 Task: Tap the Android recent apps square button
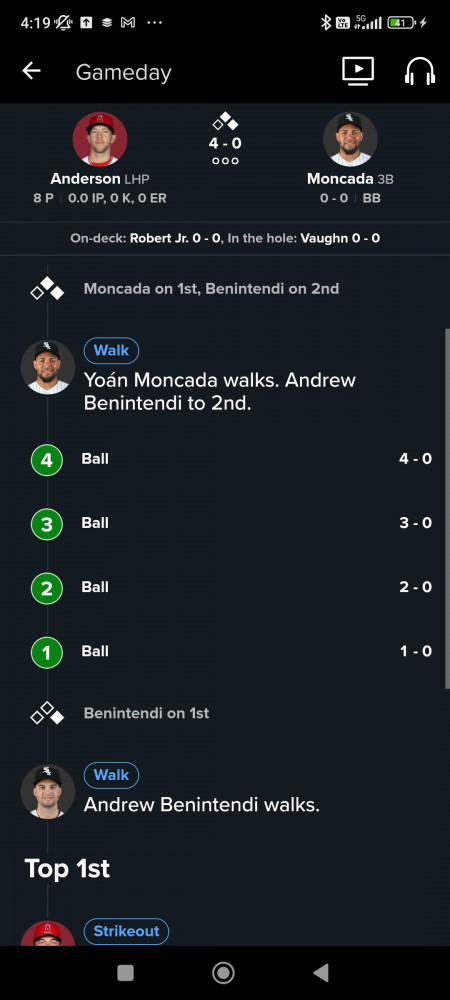[x=126, y=973]
